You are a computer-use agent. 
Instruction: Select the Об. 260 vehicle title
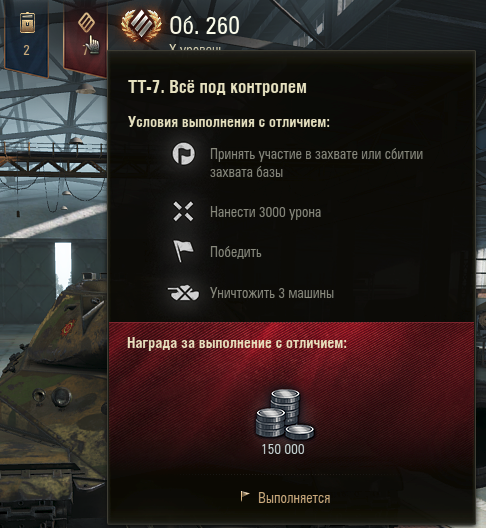click(x=204, y=26)
